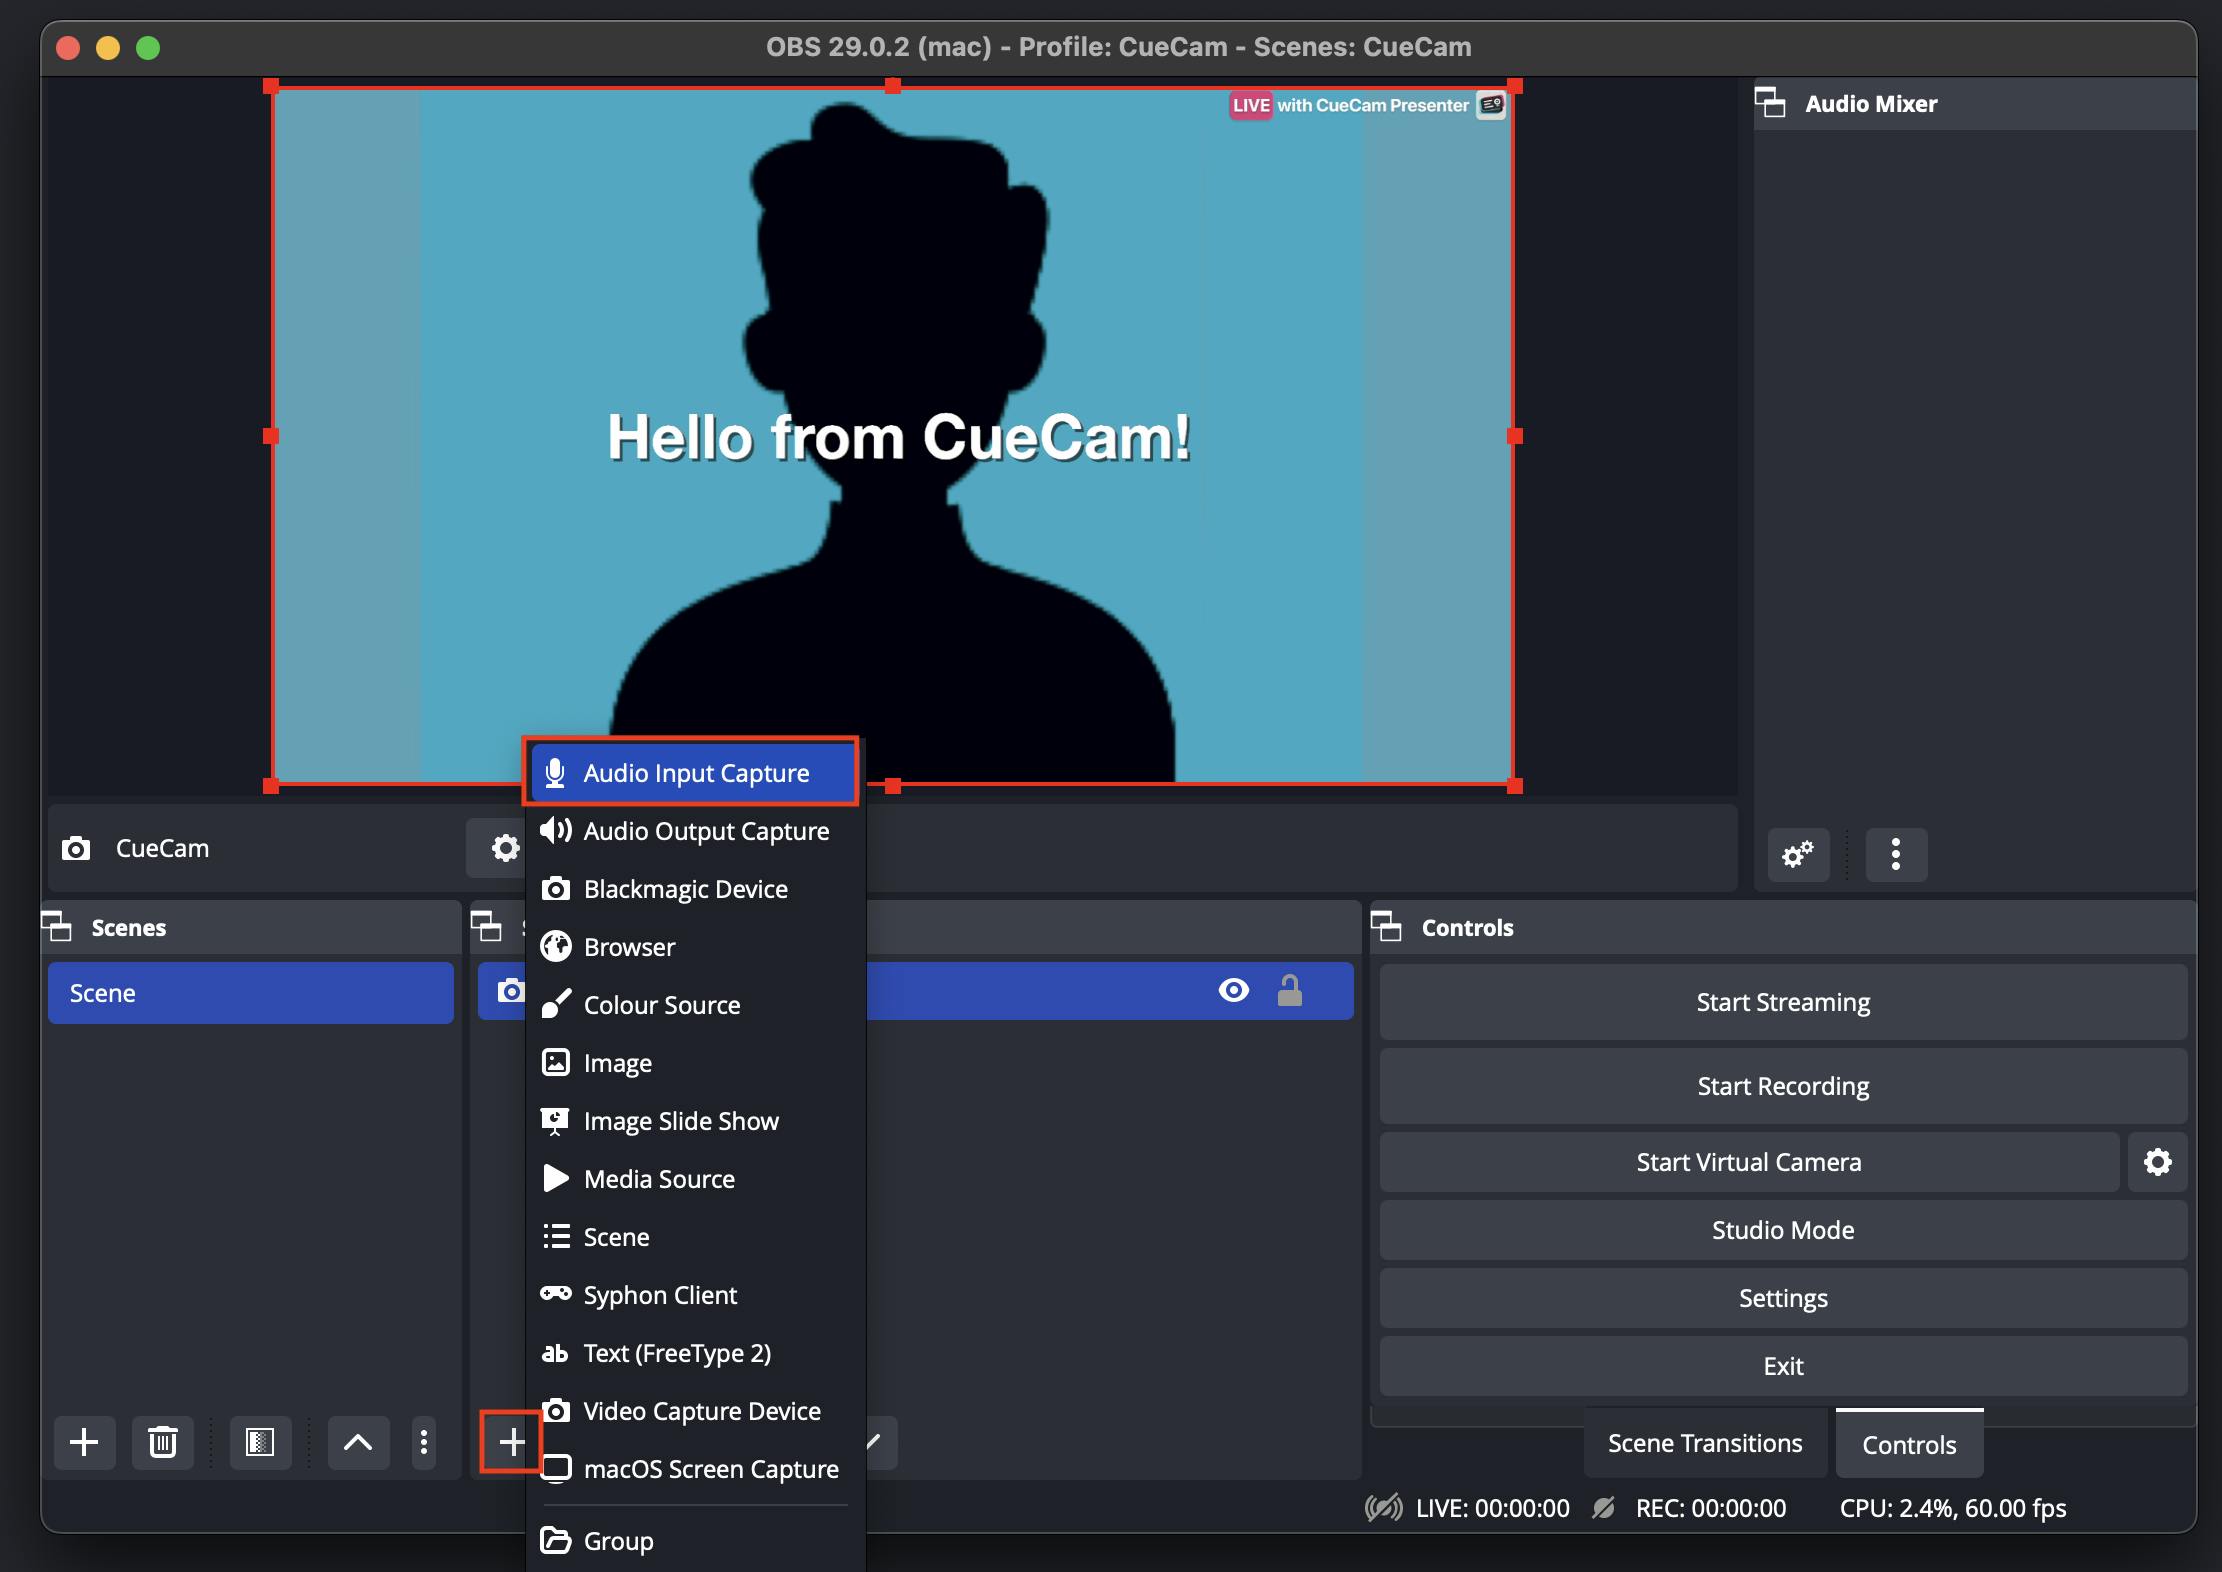Add a Browser source

pos(695,947)
